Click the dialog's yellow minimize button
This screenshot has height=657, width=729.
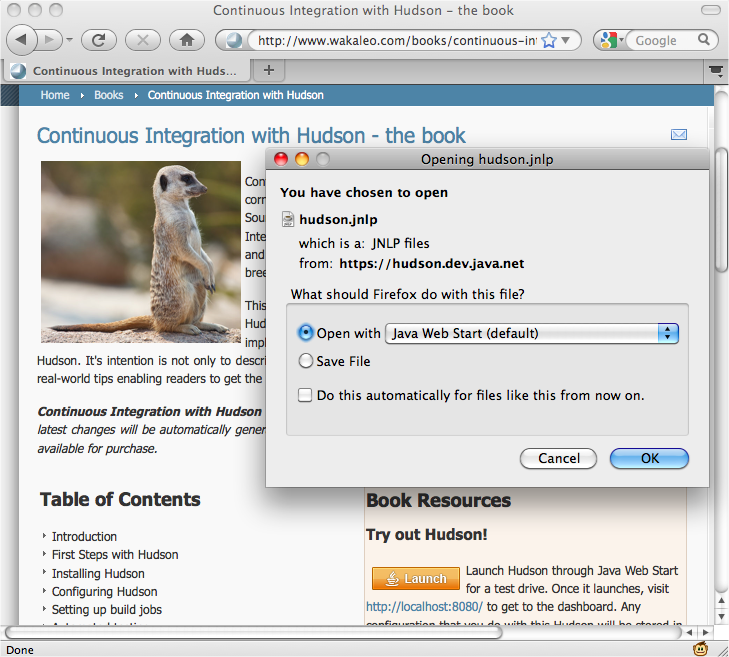302,159
